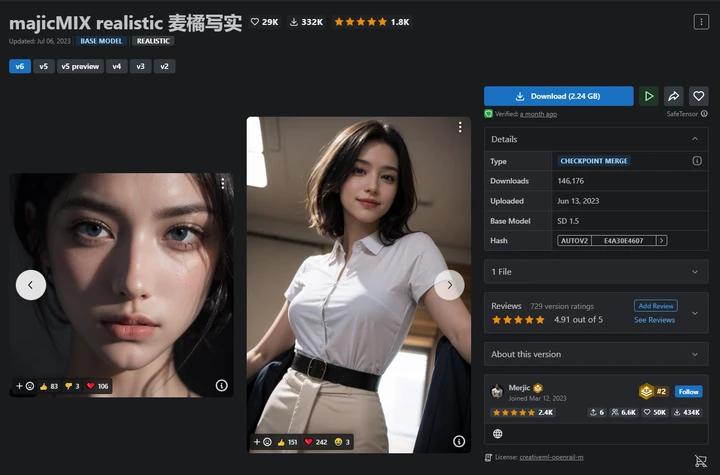Click the next image carousel arrow
Screen dimensions: 720x475
450,285
